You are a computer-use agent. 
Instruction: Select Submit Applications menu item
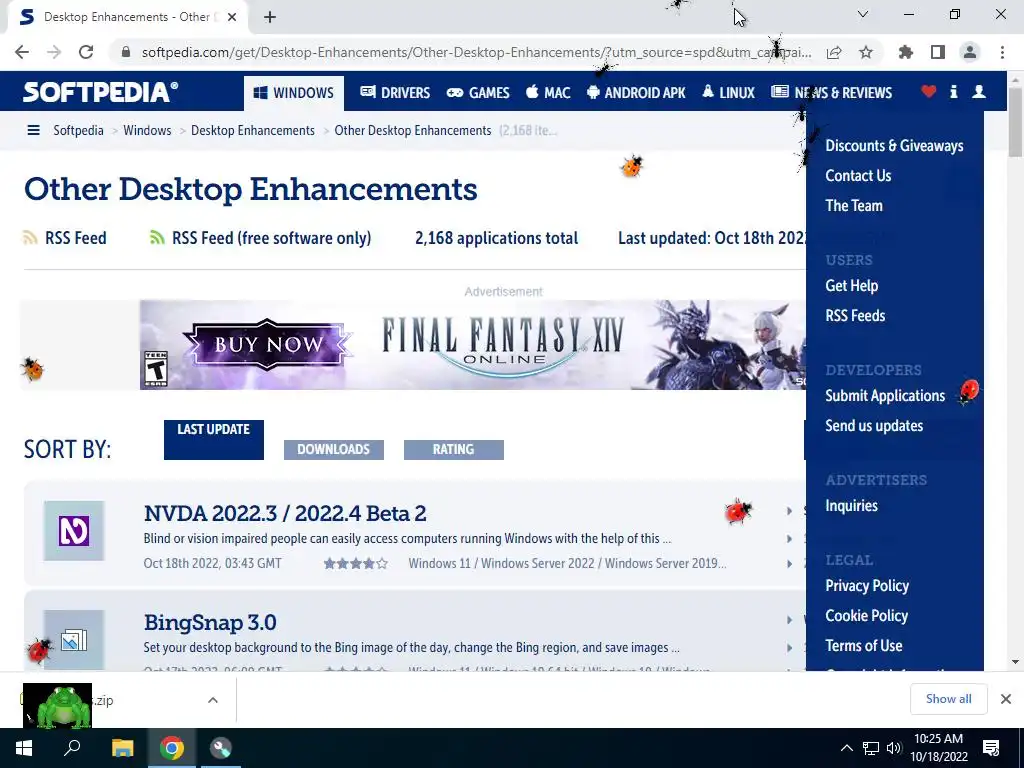885,396
